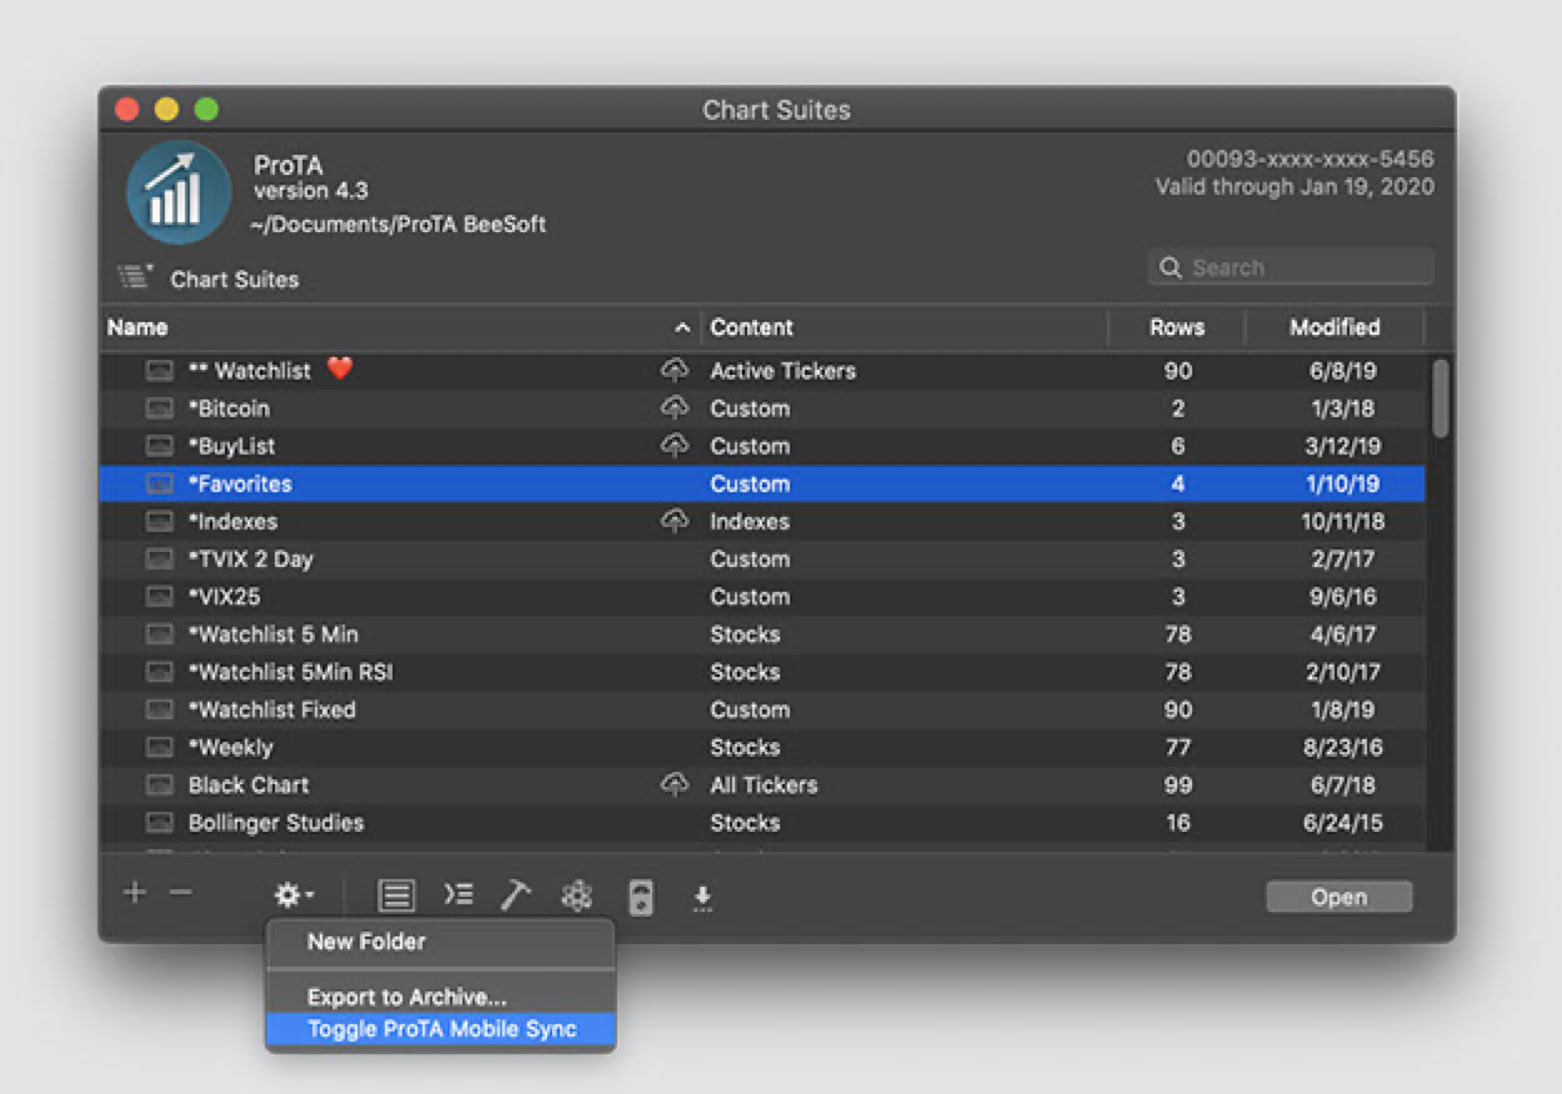Click the indented list icon

458,895
